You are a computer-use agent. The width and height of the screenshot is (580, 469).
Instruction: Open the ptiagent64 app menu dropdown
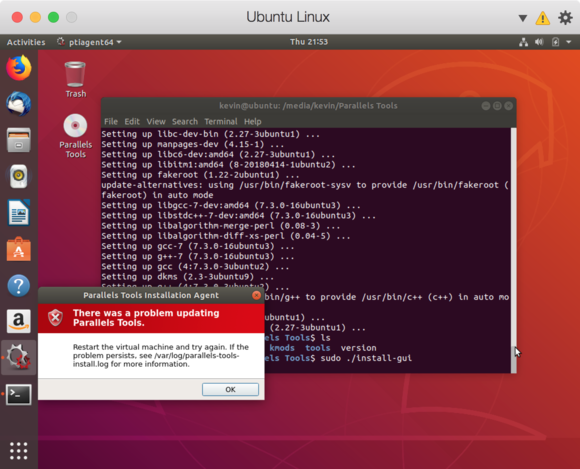89,42
